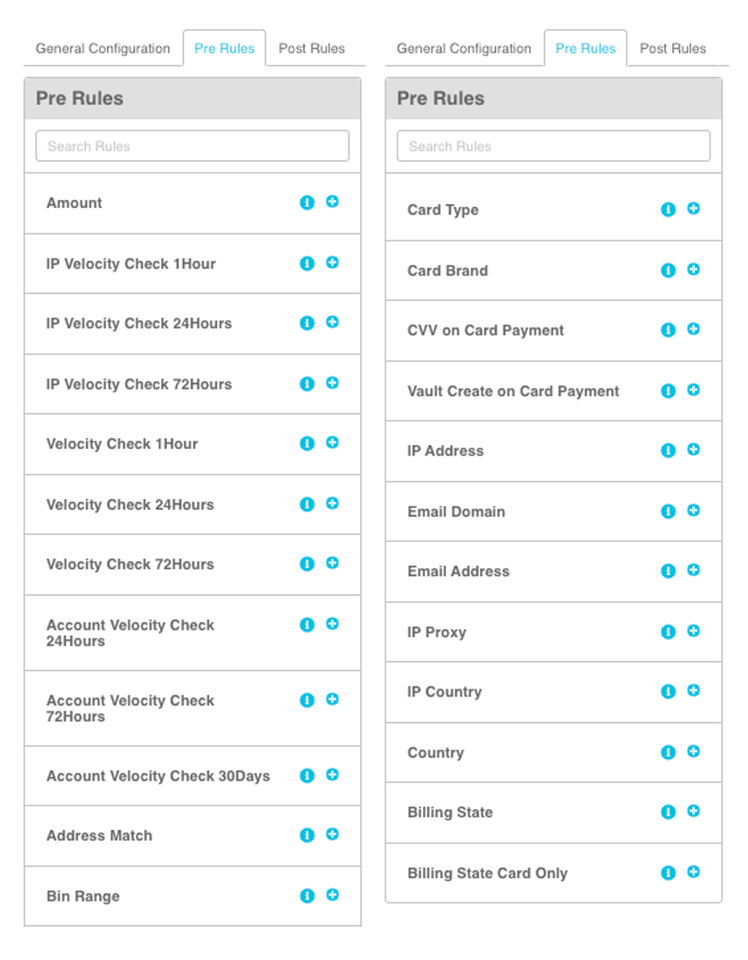
Task: Focus the left Search Rules field
Action: (x=192, y=146)
